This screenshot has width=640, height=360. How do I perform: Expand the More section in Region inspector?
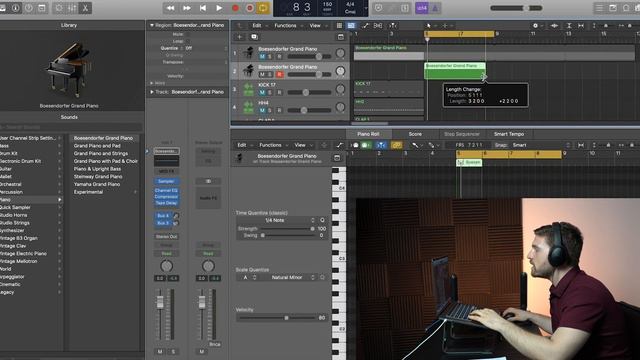point(151,83)
